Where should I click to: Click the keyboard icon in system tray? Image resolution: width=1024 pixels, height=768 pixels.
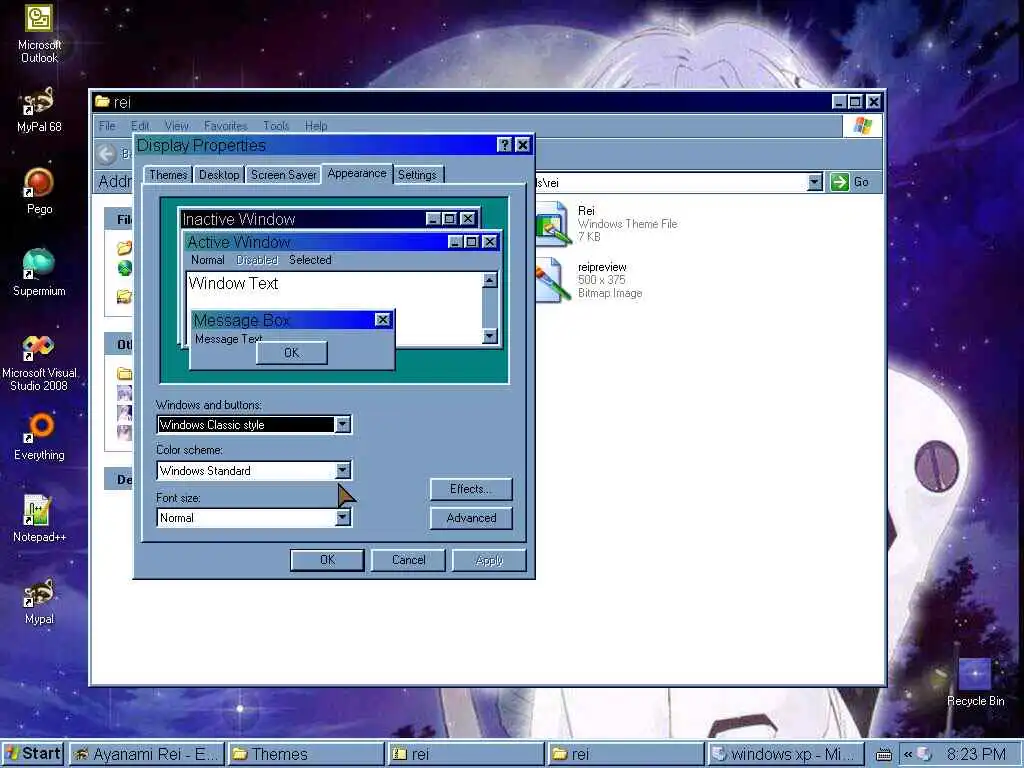(x=884, y=754)
